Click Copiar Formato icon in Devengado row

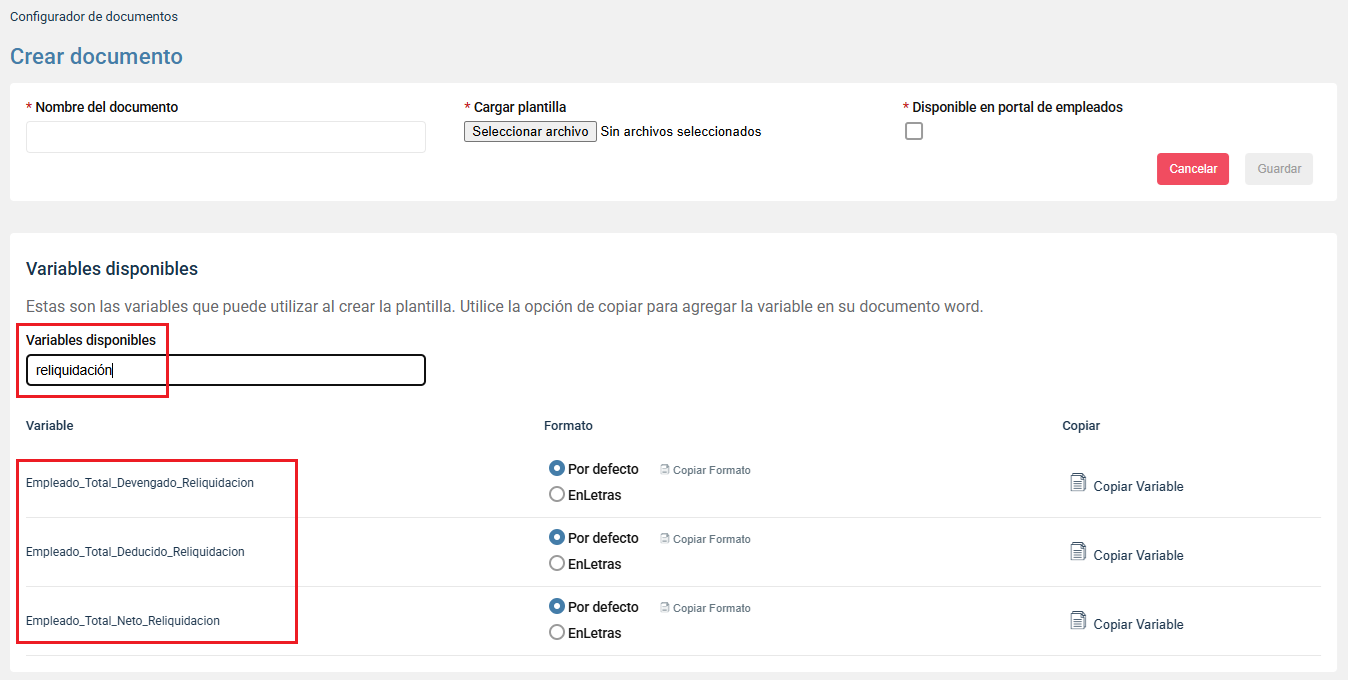[665, 470]
